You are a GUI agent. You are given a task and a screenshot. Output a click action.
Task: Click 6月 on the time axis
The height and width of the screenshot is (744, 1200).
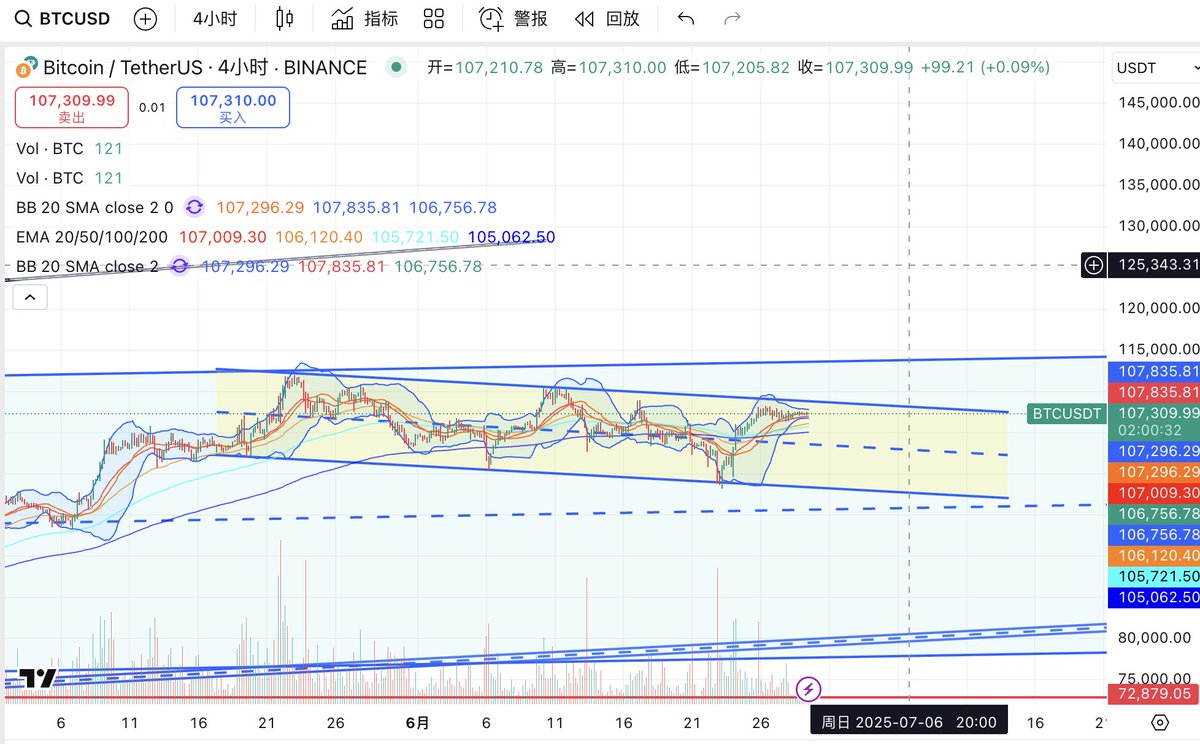[x=419, y=722]
